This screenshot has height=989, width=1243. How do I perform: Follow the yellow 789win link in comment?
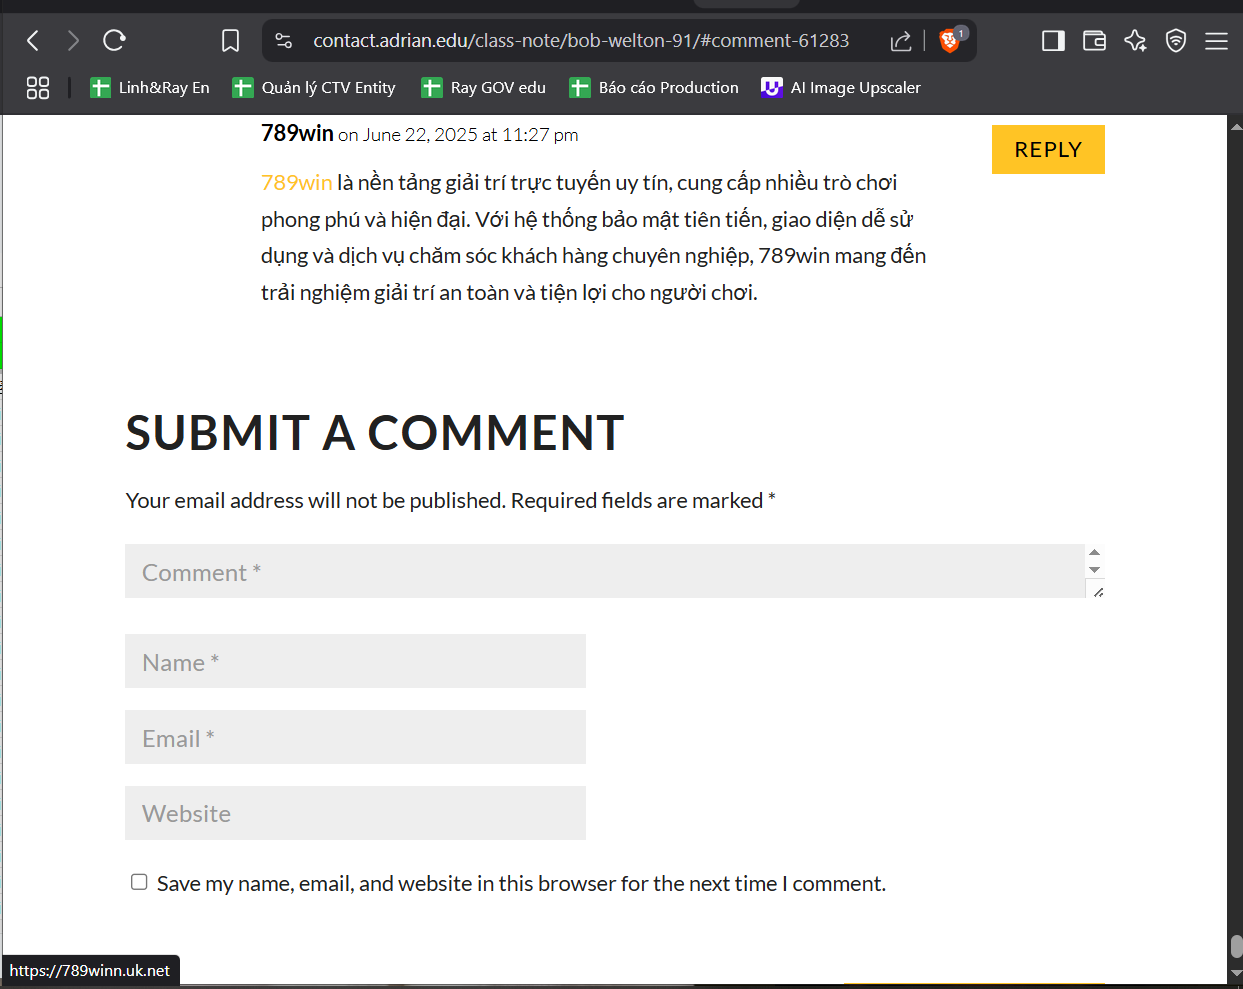point(296,182)
